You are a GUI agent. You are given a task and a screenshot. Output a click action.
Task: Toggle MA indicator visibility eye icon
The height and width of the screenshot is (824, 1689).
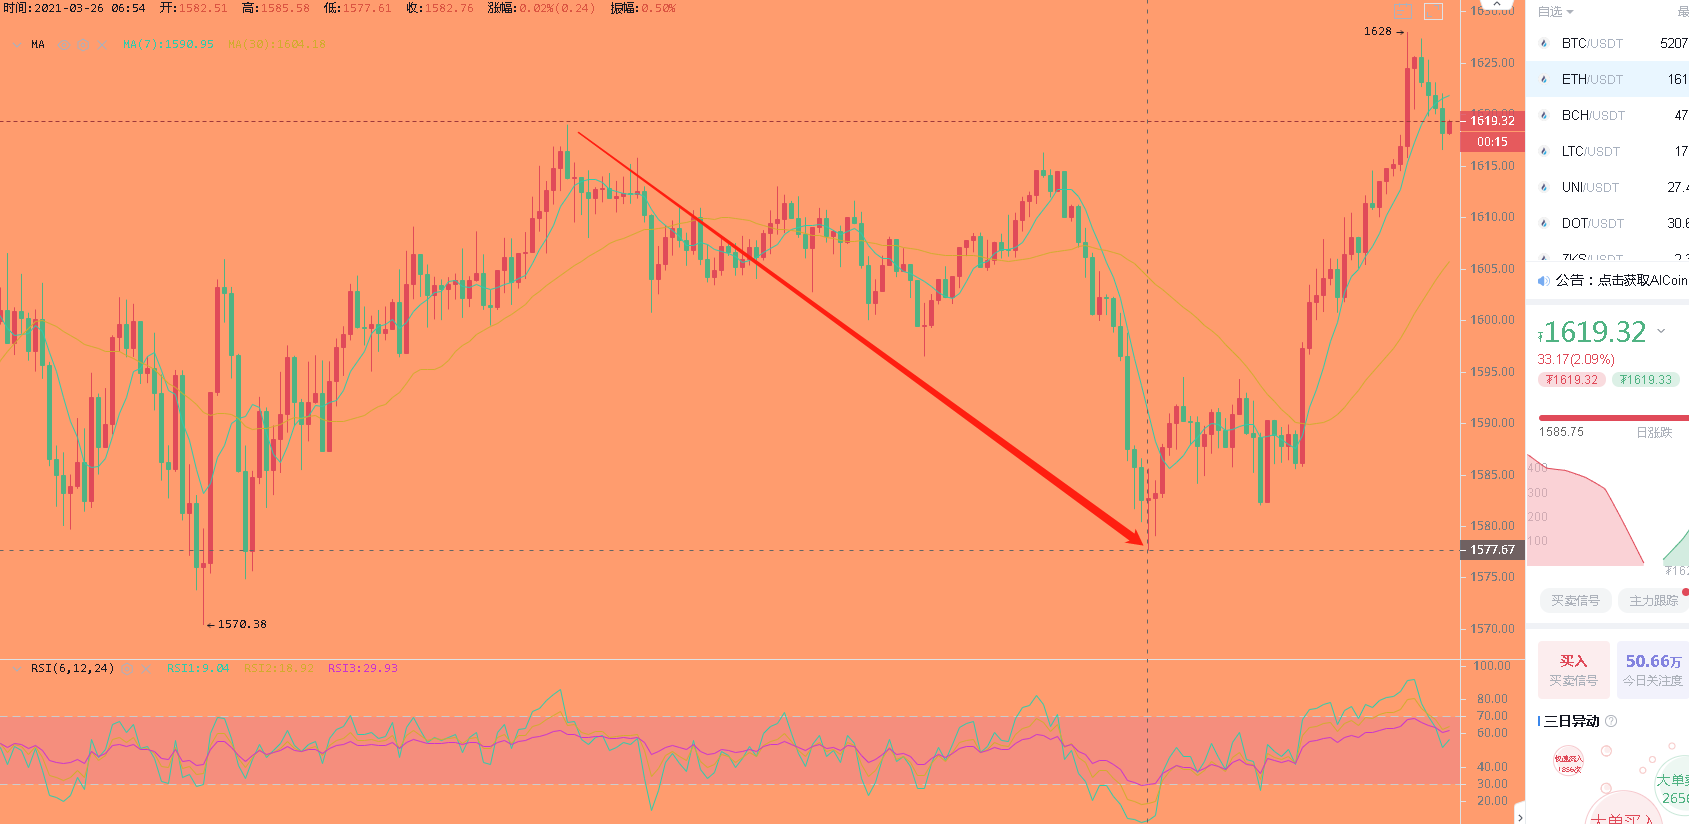coord(63,44)
